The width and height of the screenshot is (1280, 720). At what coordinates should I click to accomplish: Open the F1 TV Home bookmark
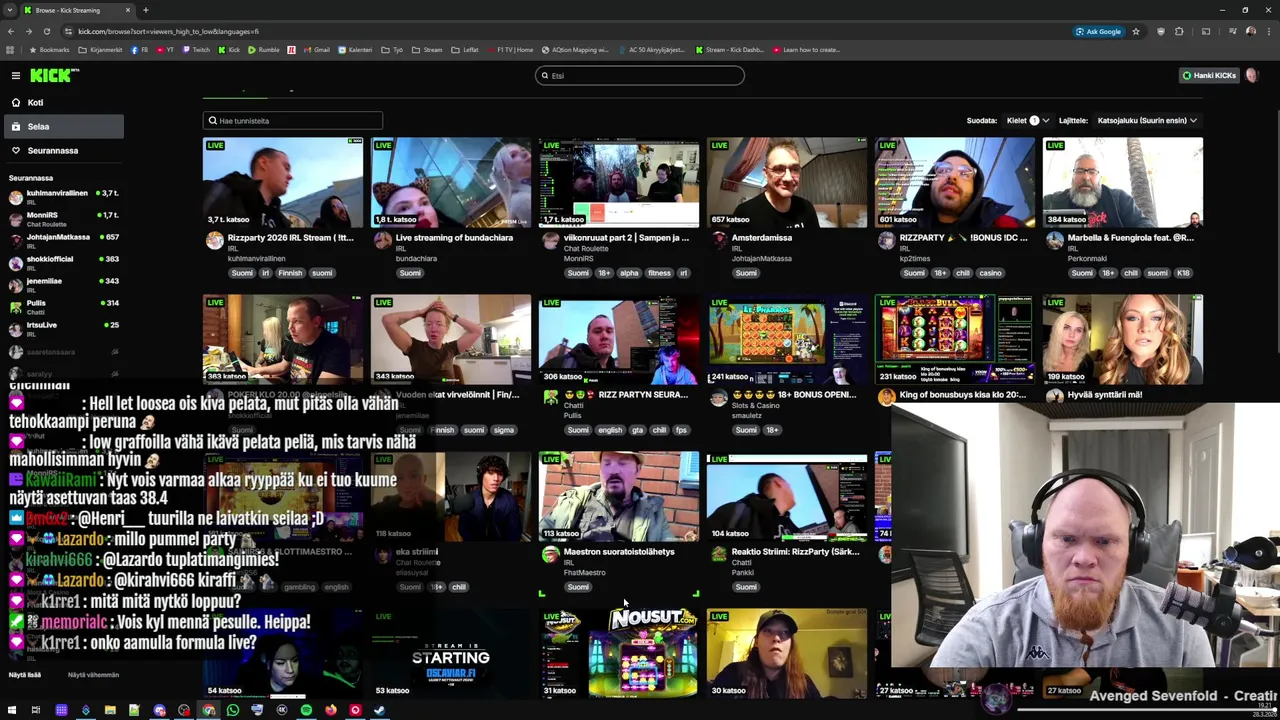510,49
